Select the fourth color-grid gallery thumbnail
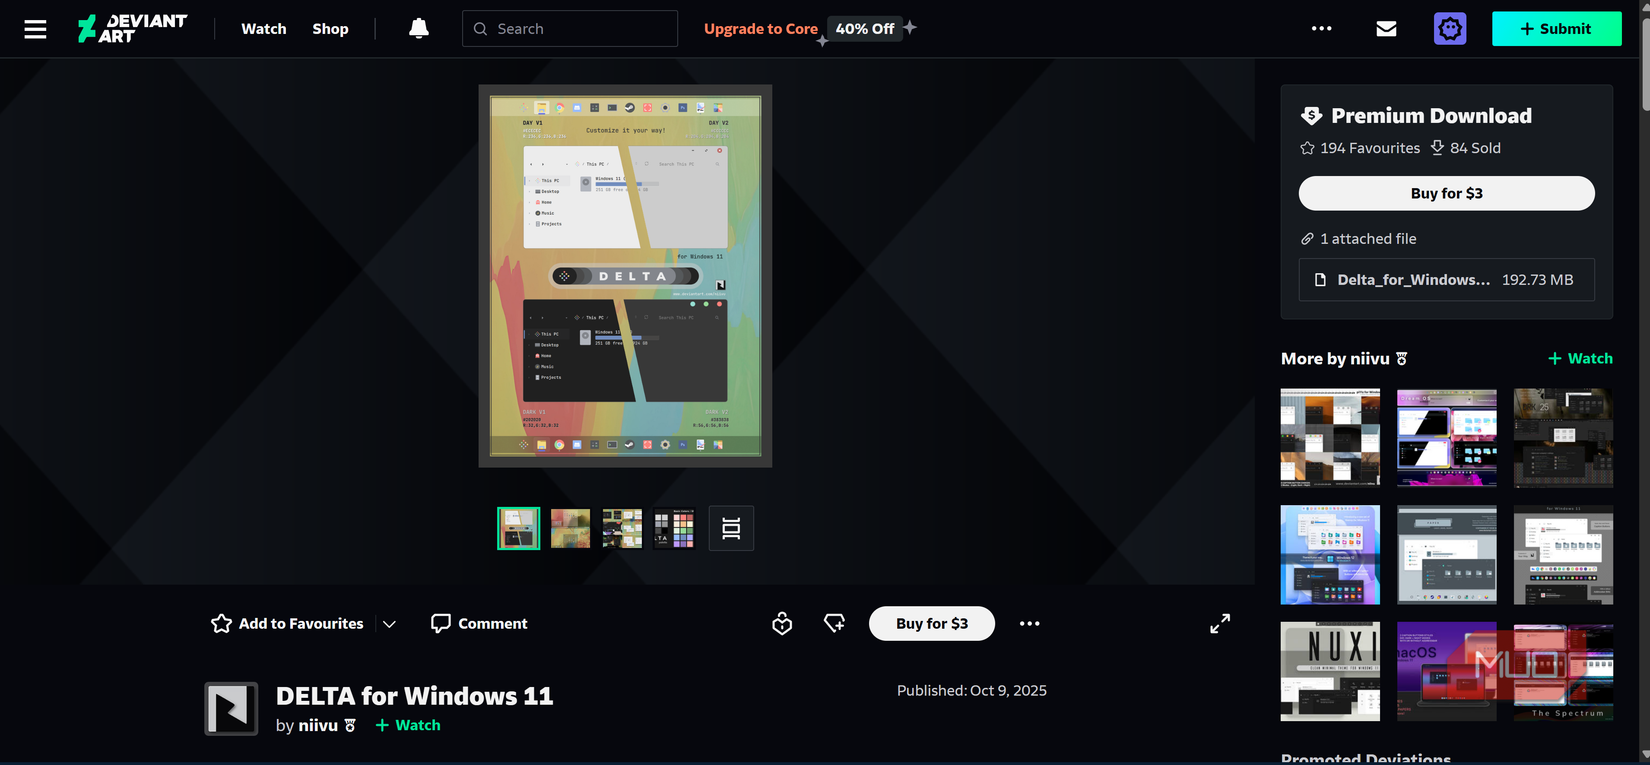The image size is (1650, 765). [674, 528]
